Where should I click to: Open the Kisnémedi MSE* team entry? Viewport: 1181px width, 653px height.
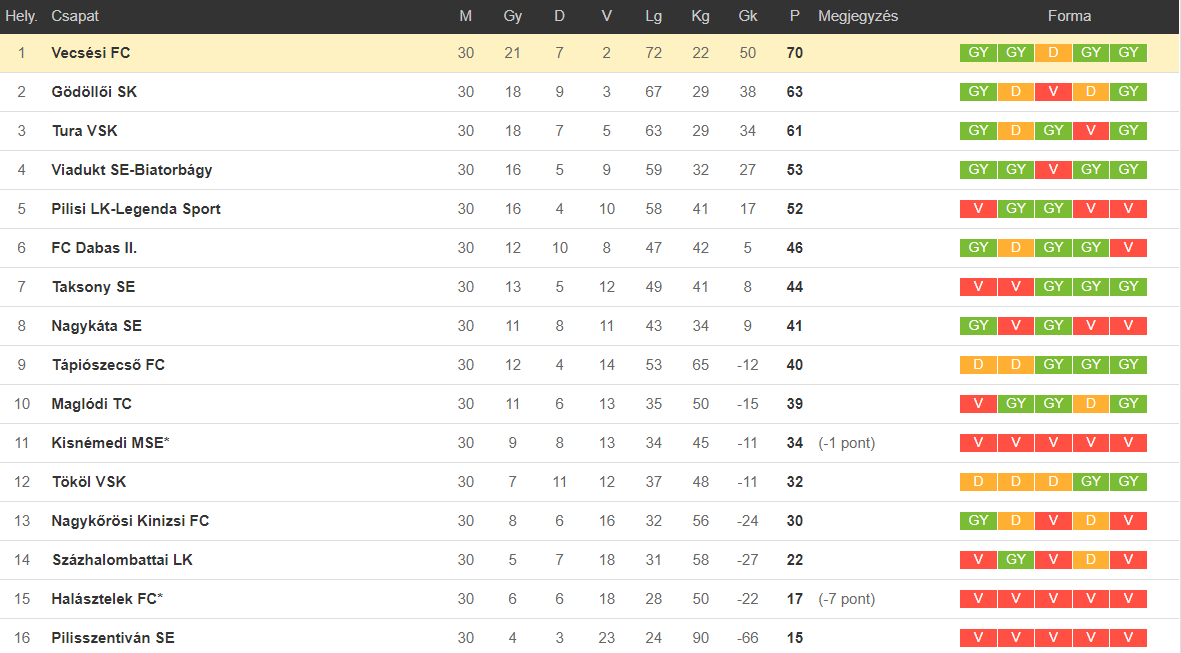coord(111,443)
